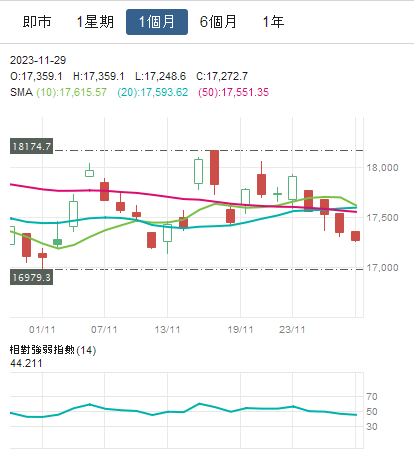The image size is (414, 460).
Task: Click the 13/11 date axis marker
Action: coord(167,330)
